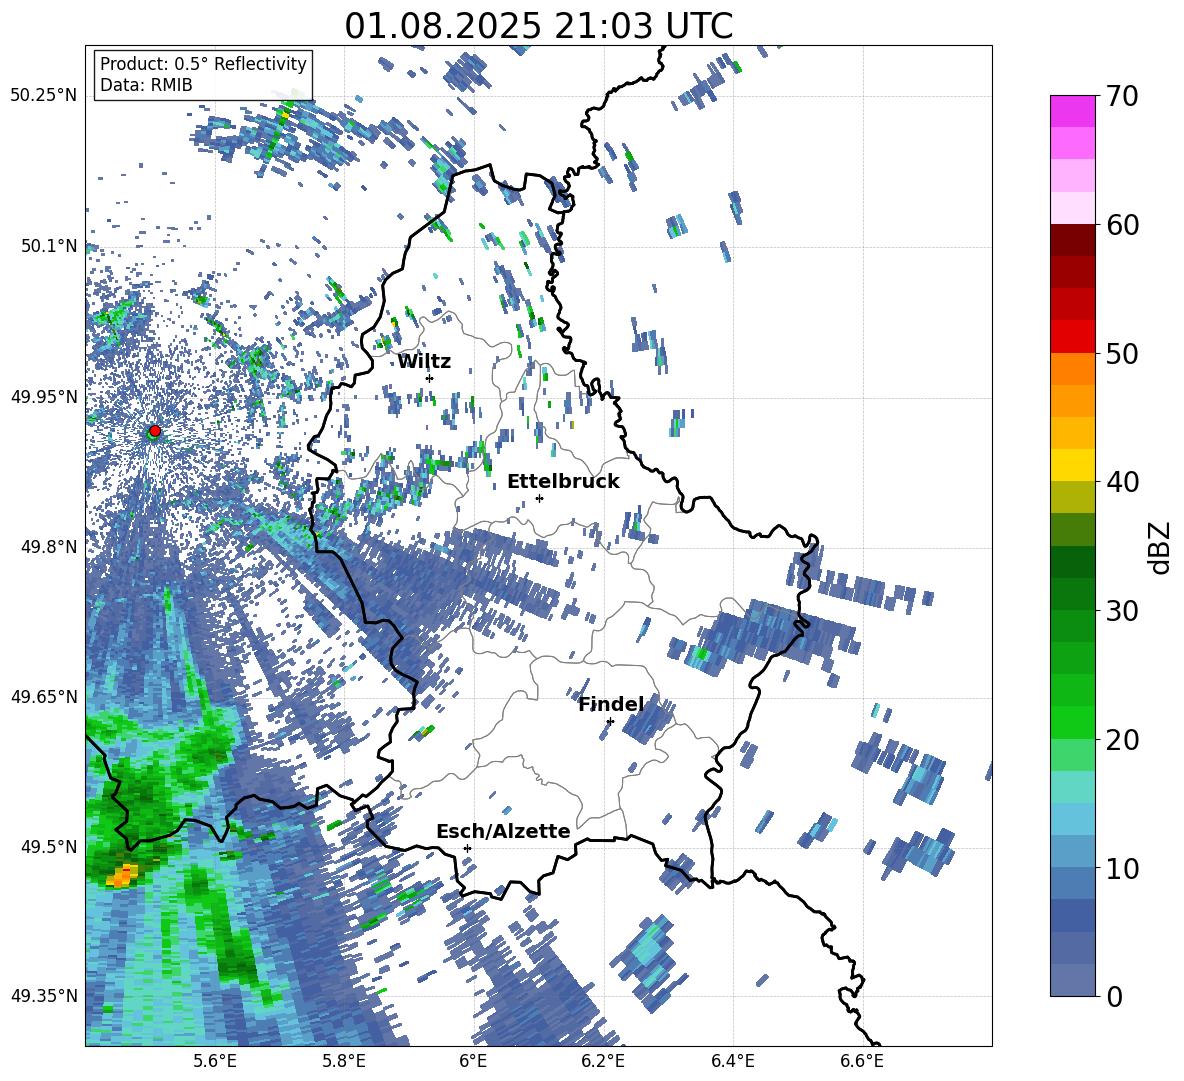
Task: Click the 5.6°E longitude label
Action: point(214,1061)
